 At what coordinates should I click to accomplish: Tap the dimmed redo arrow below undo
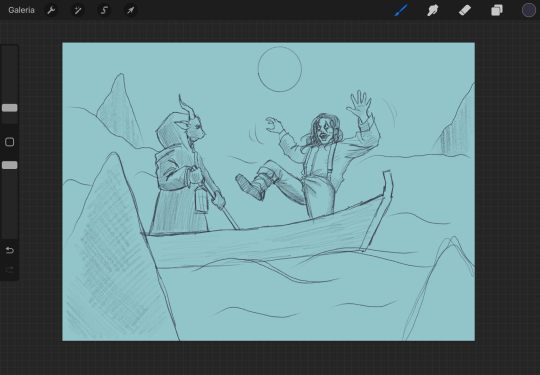point(10,269)
